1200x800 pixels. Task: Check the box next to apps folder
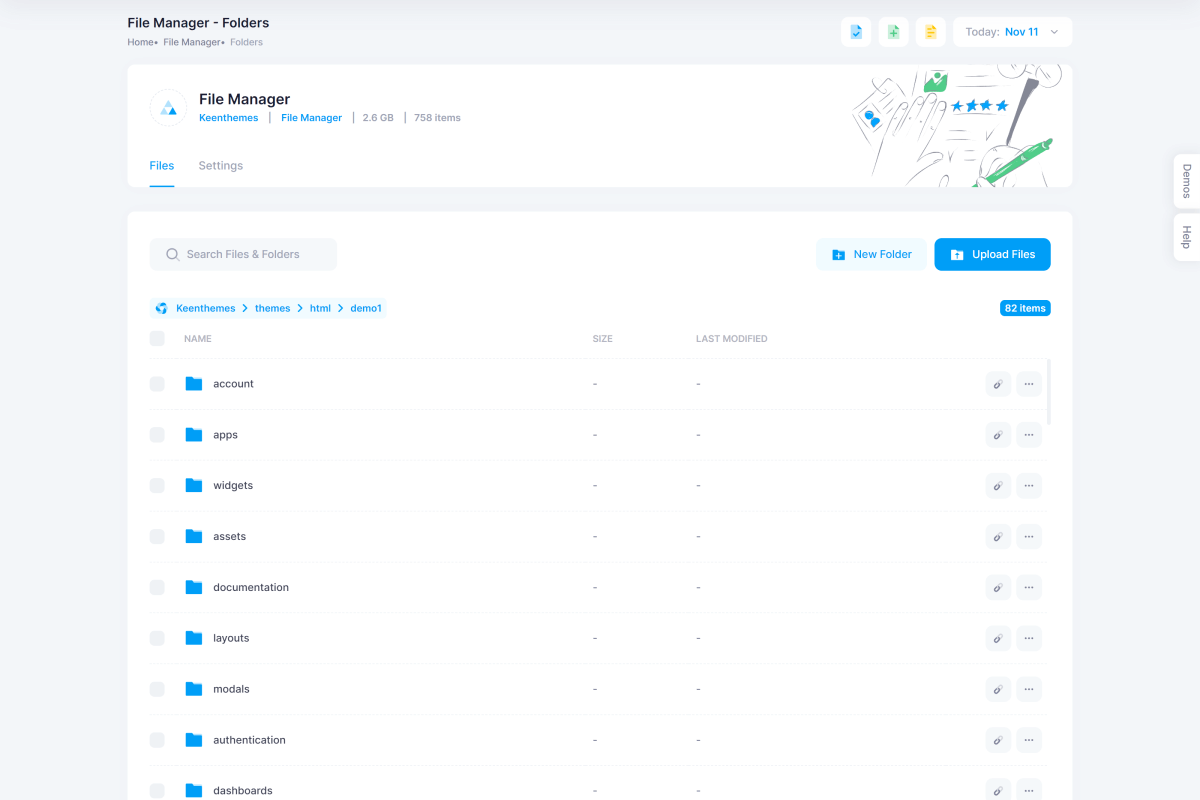coord(157,435)
